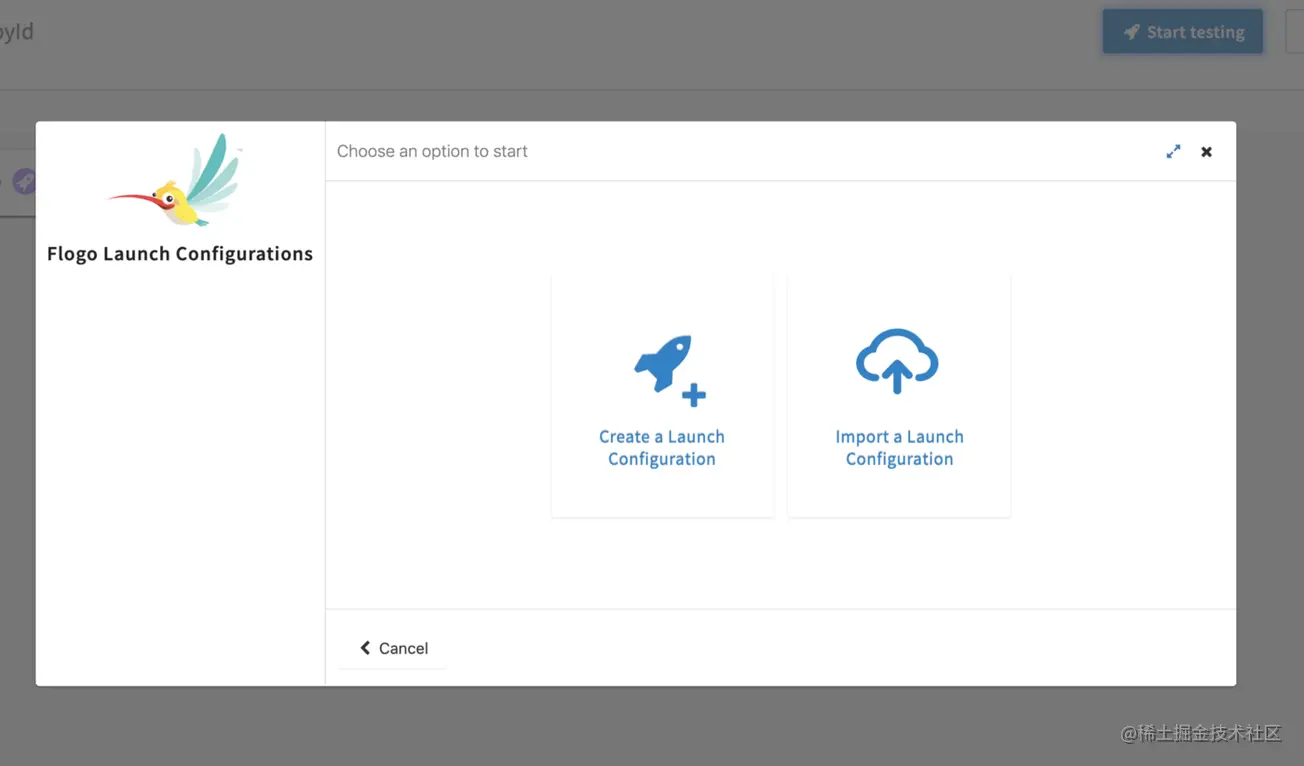Click the cloud upload Import icon
Image resolution: width=1304 pixels, height=766 pixels.
coord(897,361)
